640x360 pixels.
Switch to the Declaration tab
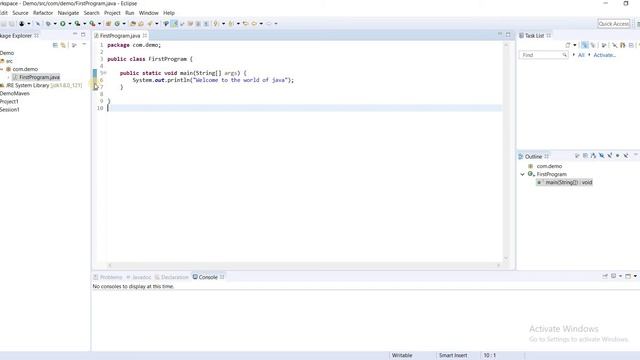pos(171,277)
